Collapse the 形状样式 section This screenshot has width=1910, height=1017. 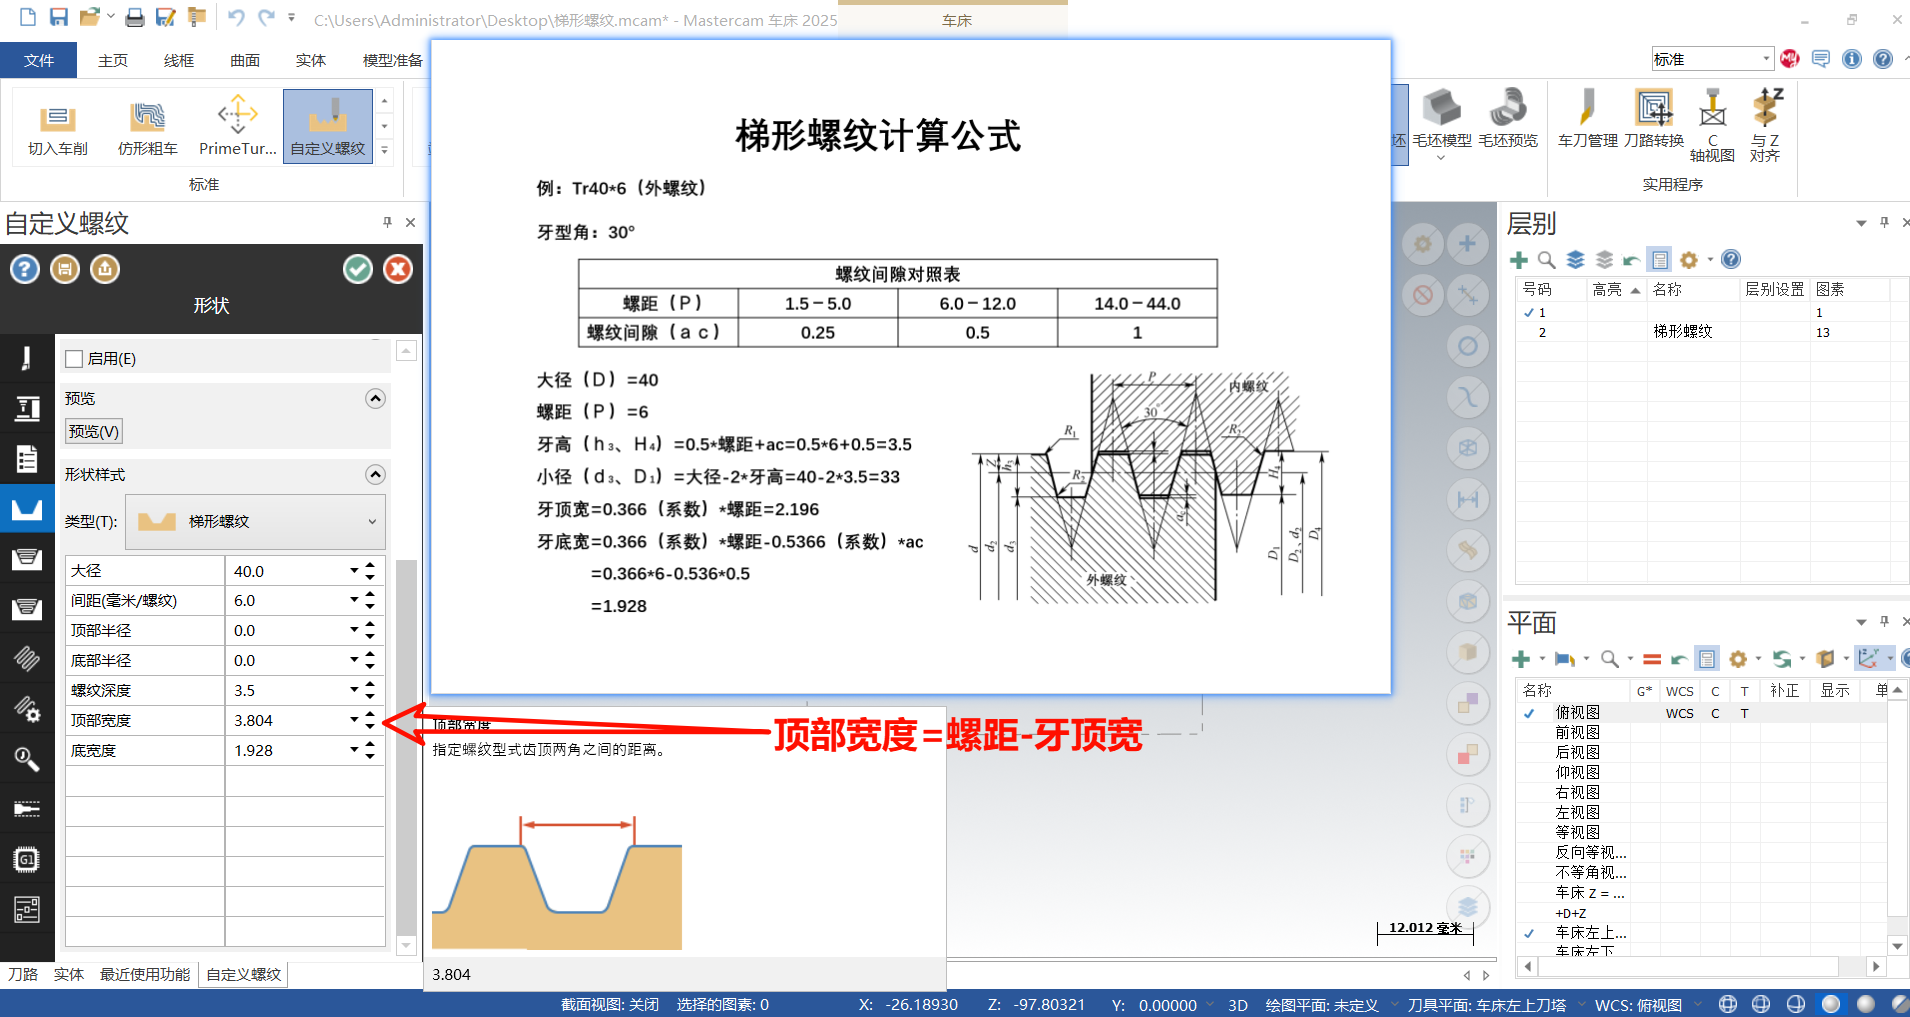pyautogui.click(x=375, y=474)
